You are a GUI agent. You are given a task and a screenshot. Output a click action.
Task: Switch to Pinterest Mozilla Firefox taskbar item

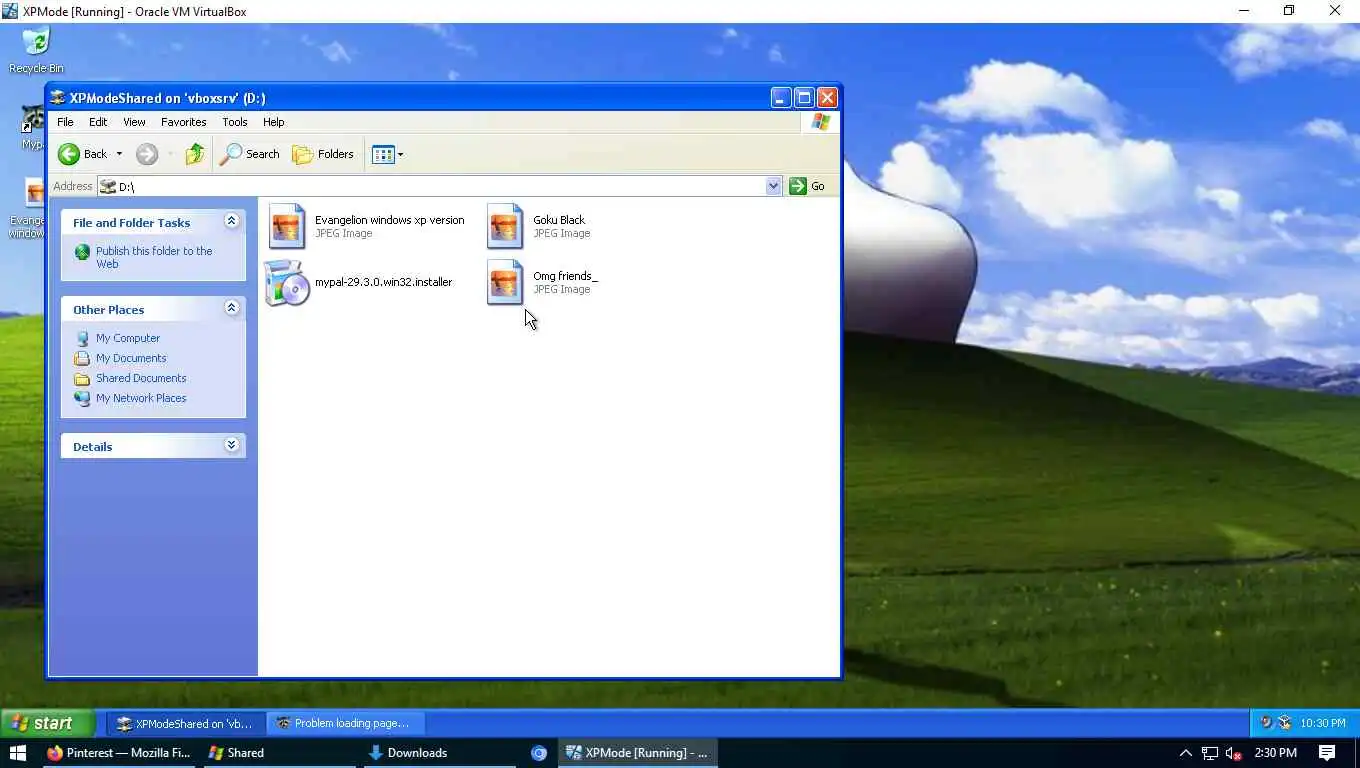[118, 753]
